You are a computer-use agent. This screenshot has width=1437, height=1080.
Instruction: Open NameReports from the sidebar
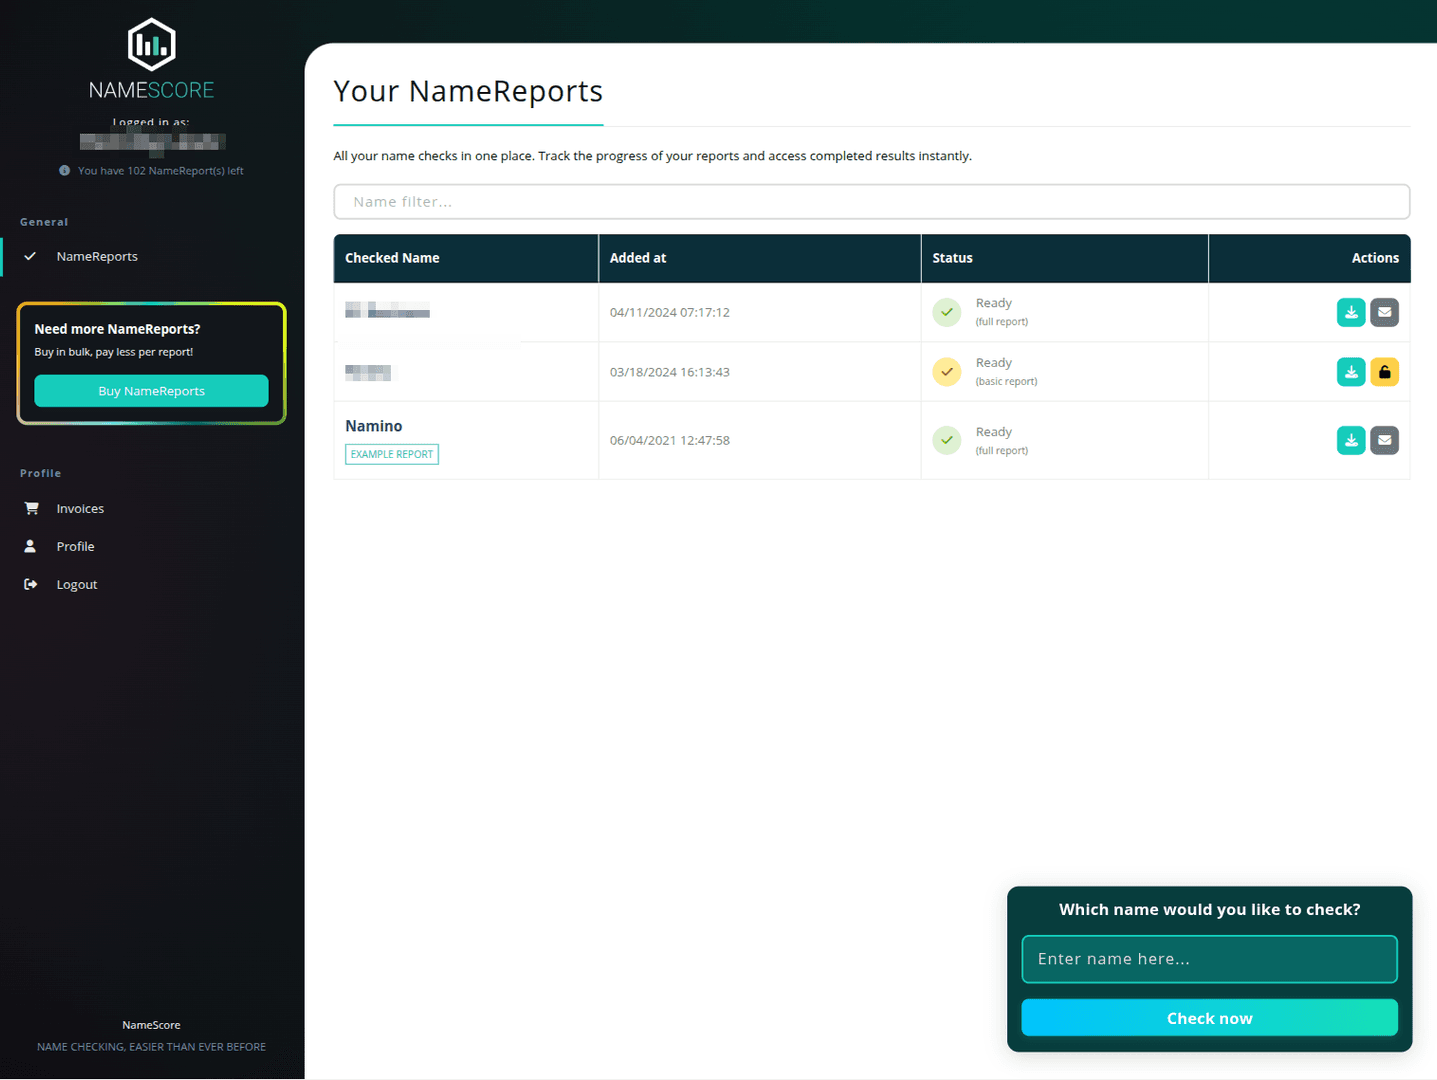tap(97, 256)
